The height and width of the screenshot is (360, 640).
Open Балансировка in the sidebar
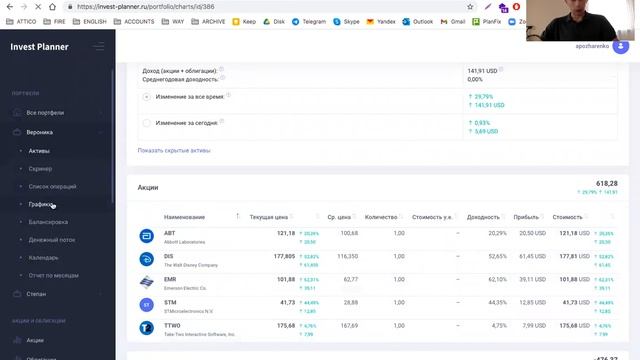coord(48,222)
